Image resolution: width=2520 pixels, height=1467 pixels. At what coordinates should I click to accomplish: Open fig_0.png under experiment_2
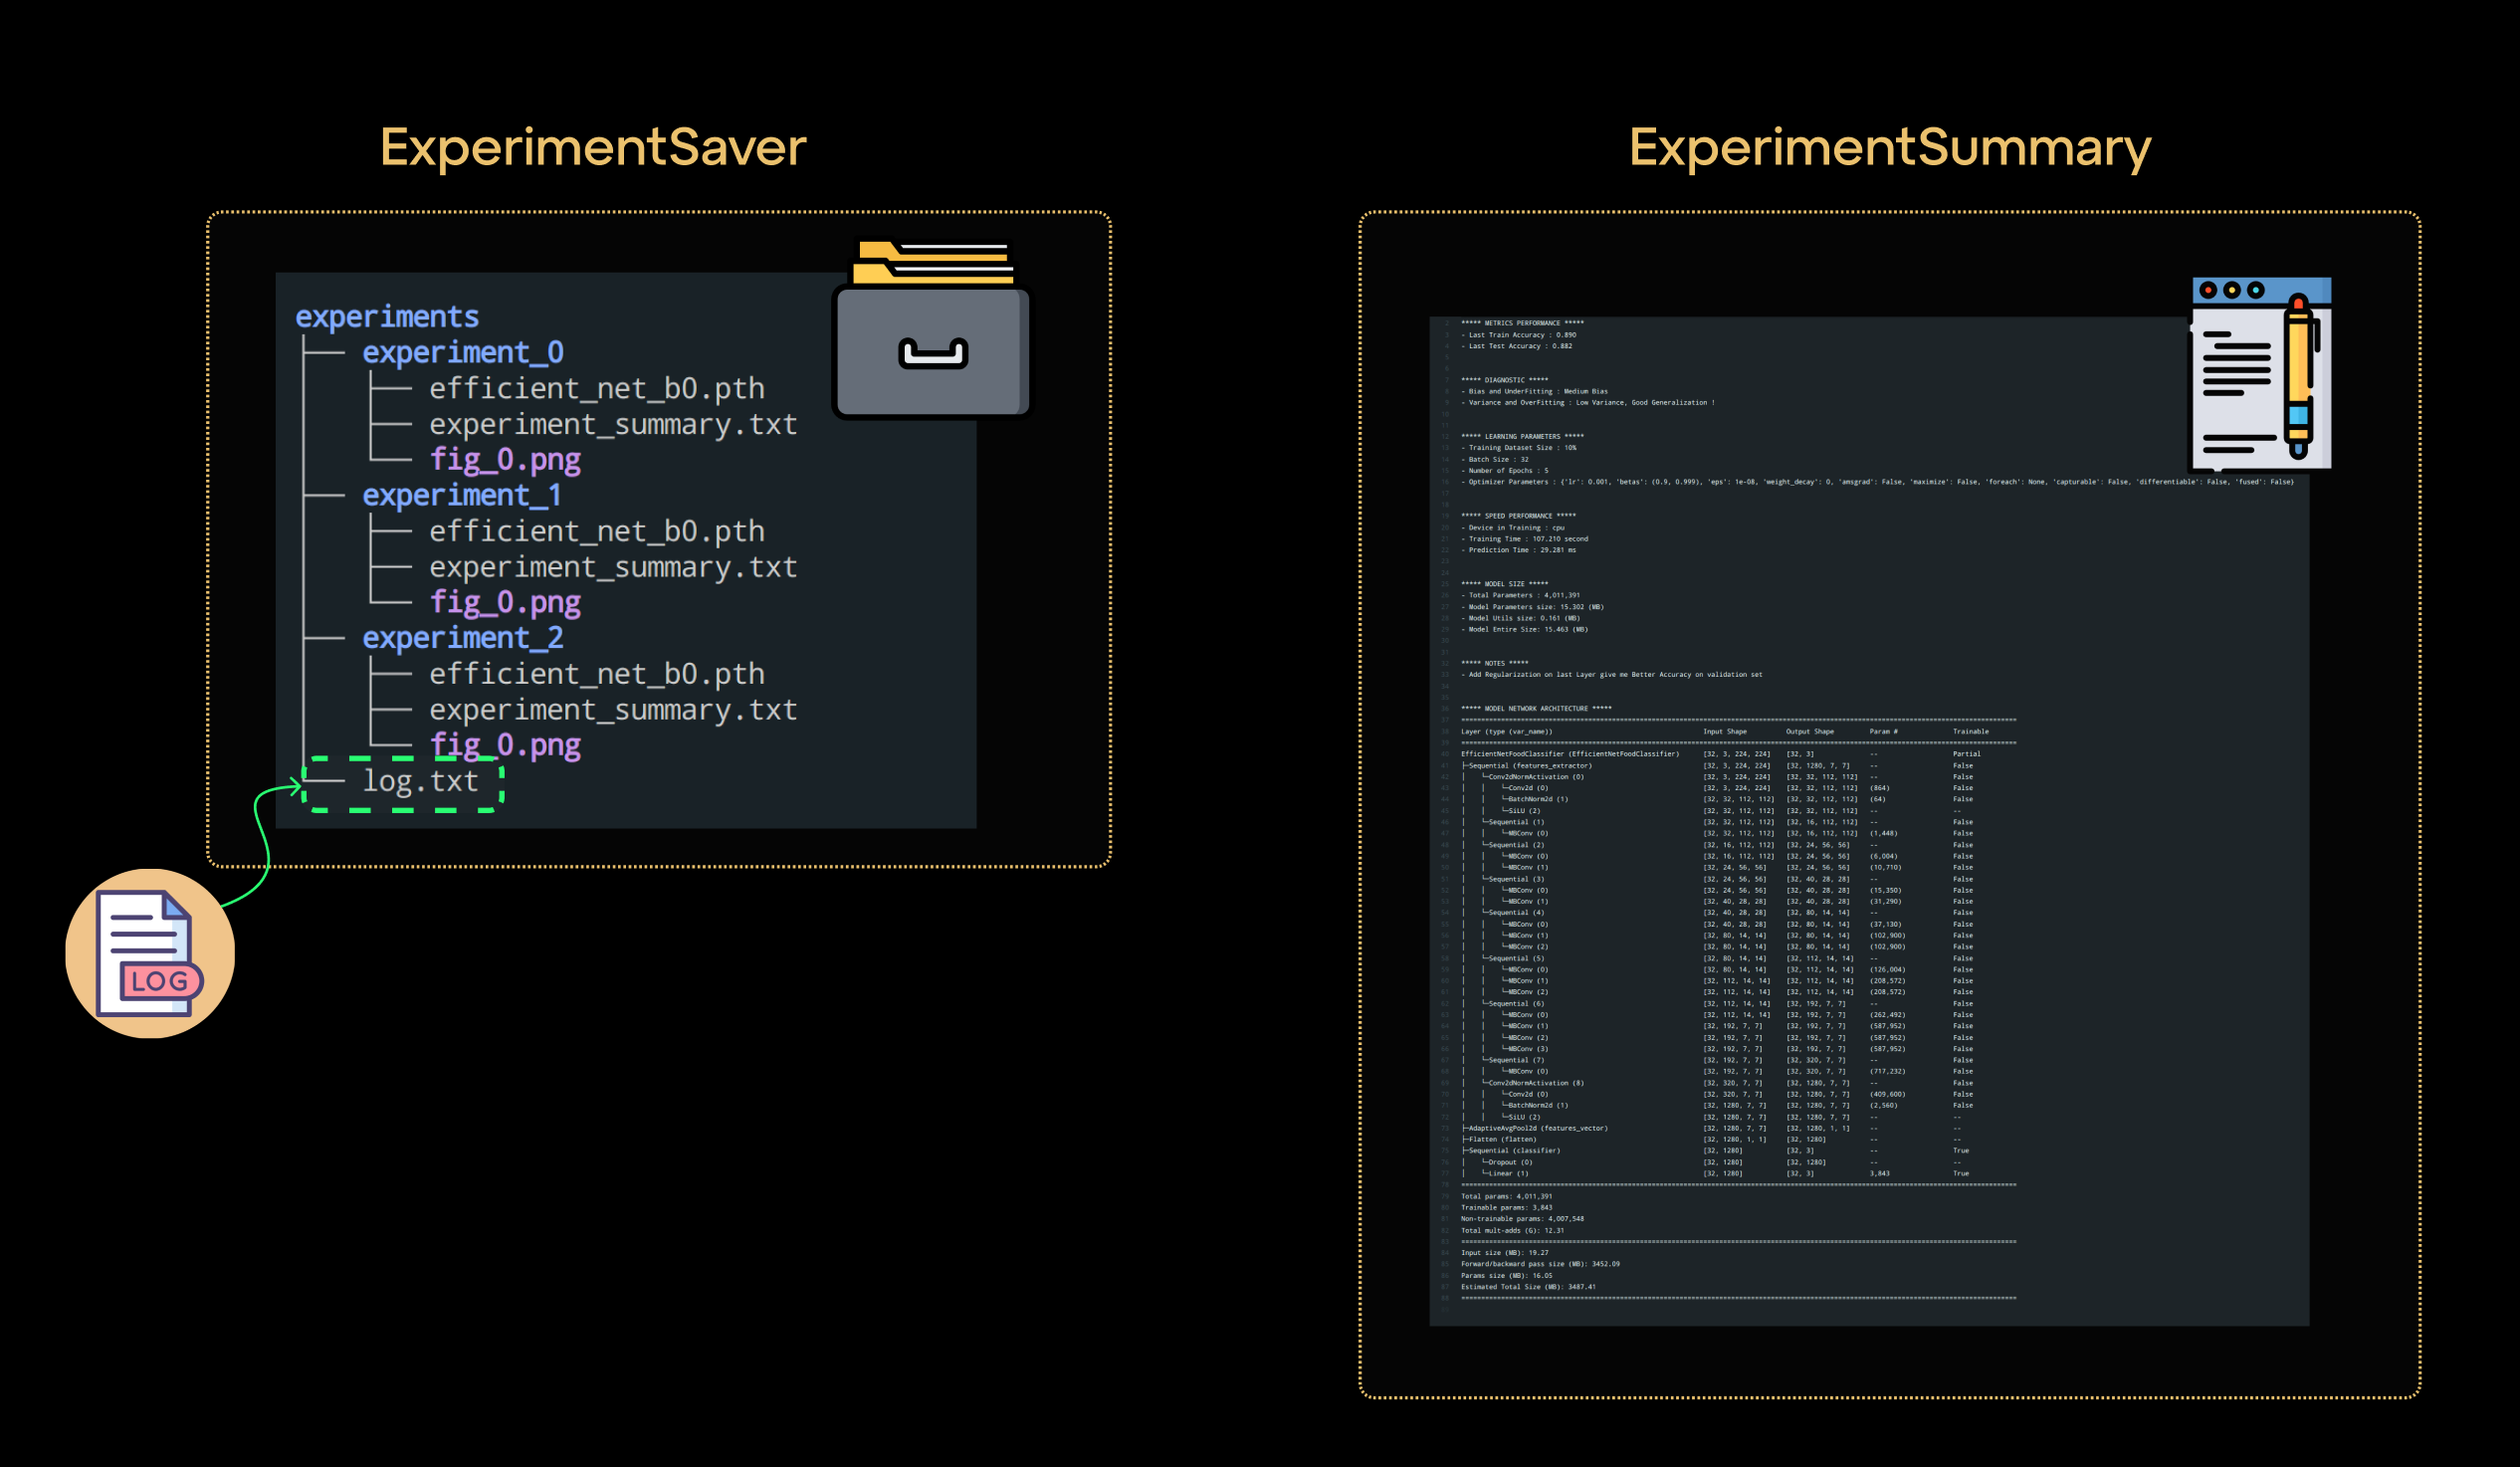pyautogui.click(x=505, y=745)
